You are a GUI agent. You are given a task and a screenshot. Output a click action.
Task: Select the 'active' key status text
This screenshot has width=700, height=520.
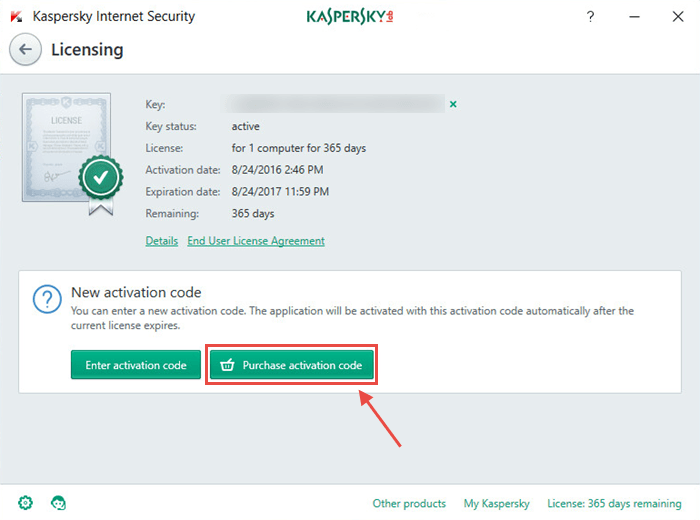pos(246,126)
